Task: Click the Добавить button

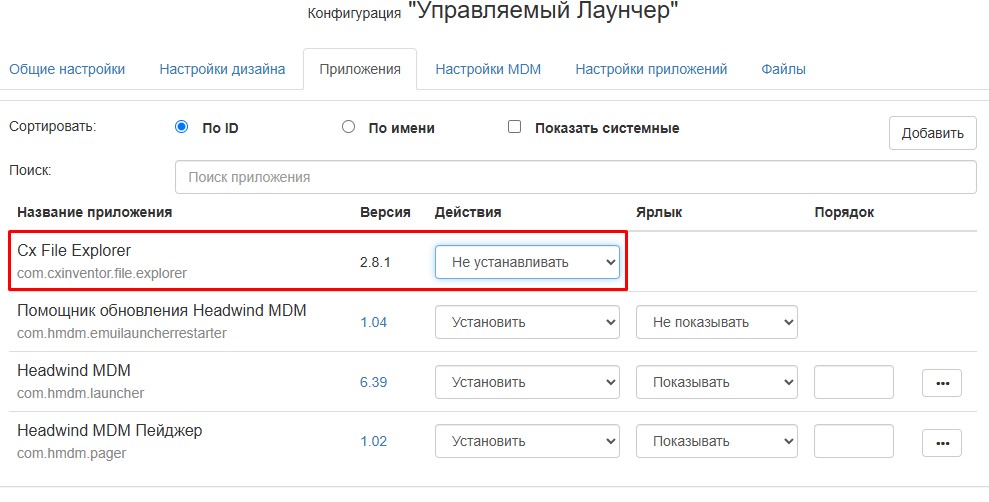Action: [933, 133]
